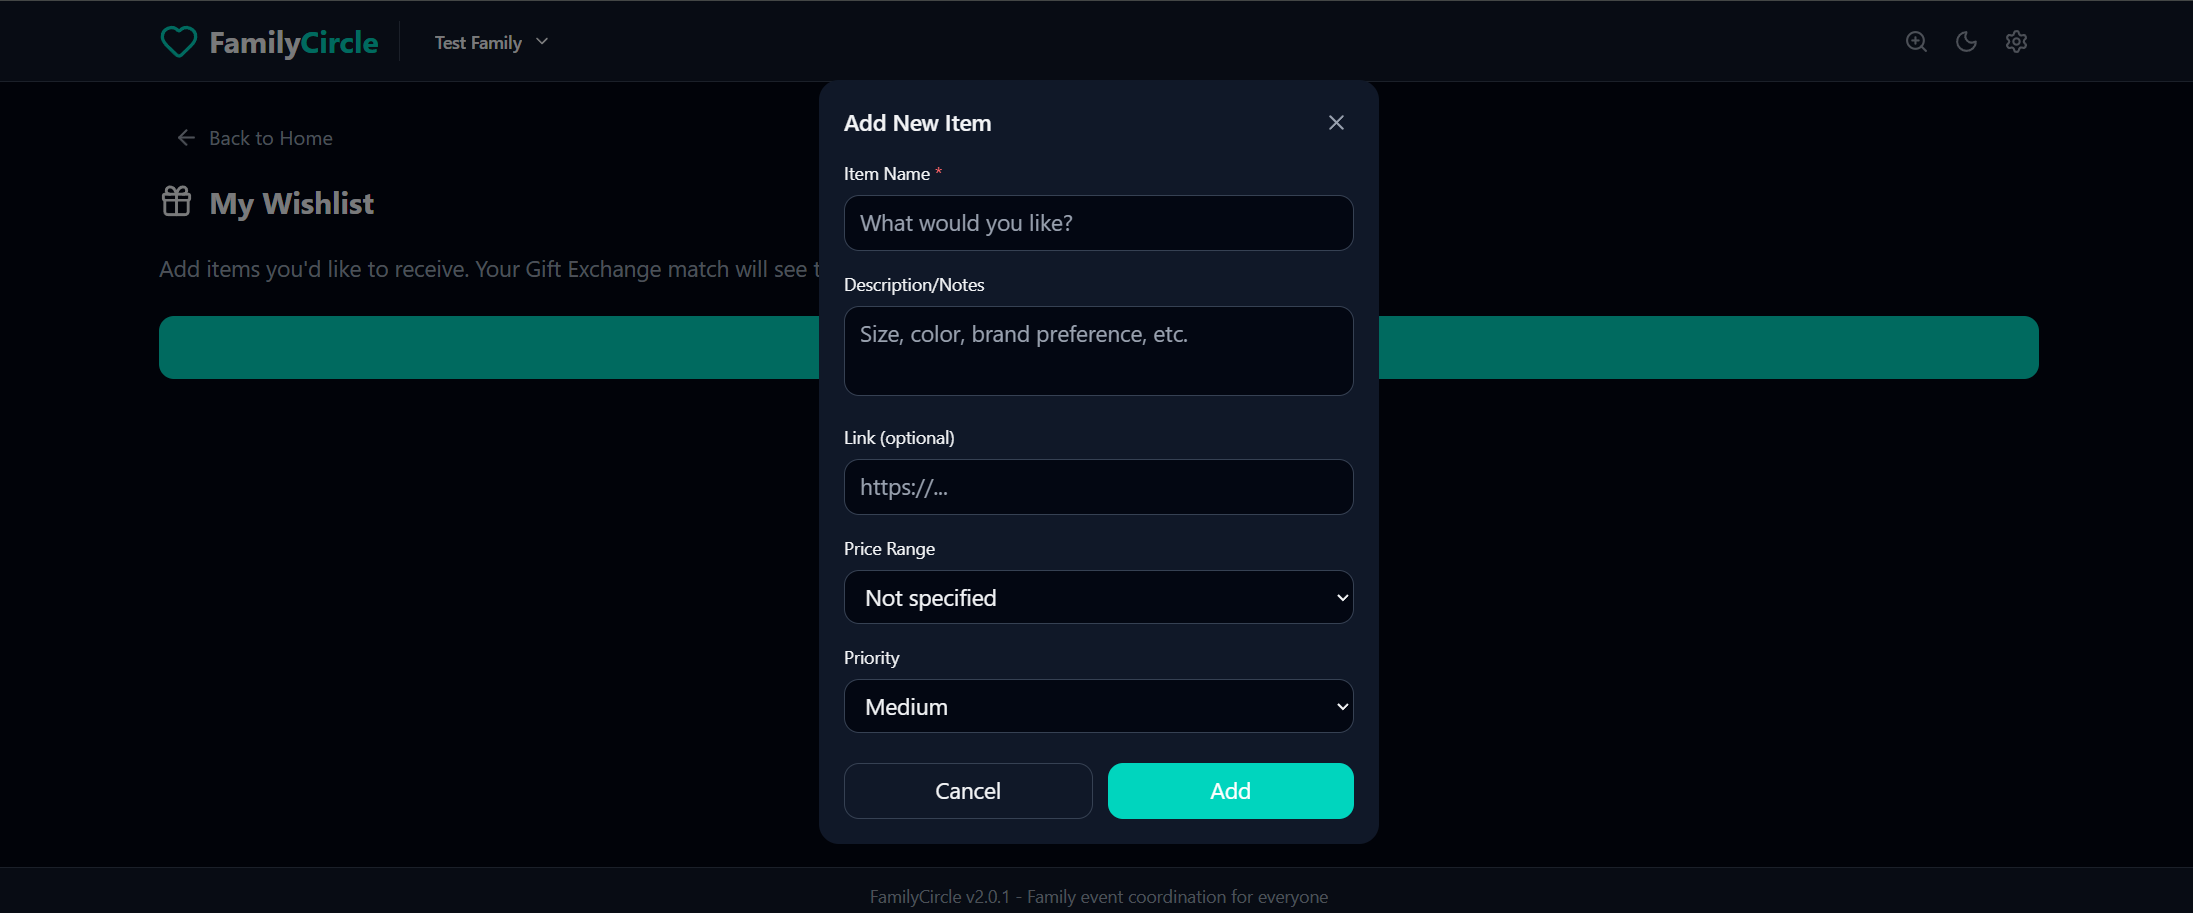
Task: Click the gift box Wishlist icon
Action: click(x=177, y=202)
